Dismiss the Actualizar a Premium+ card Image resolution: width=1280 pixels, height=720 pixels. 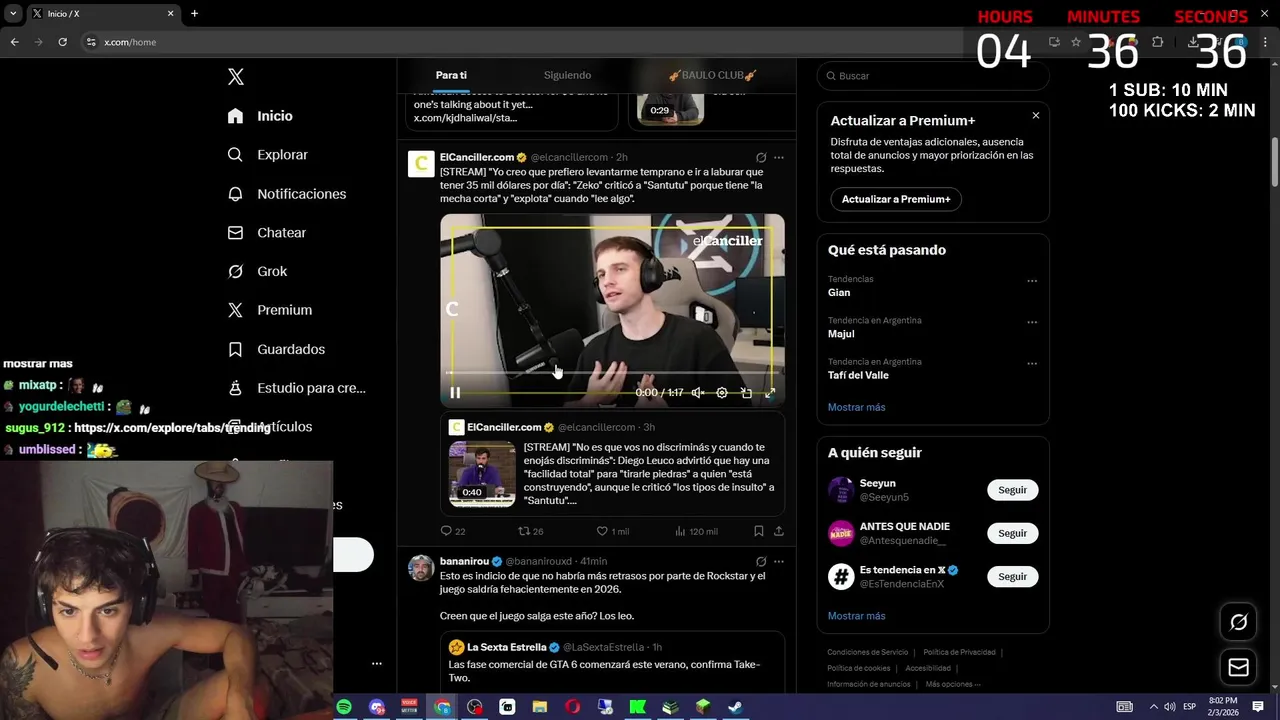[x=1035, y=116]
